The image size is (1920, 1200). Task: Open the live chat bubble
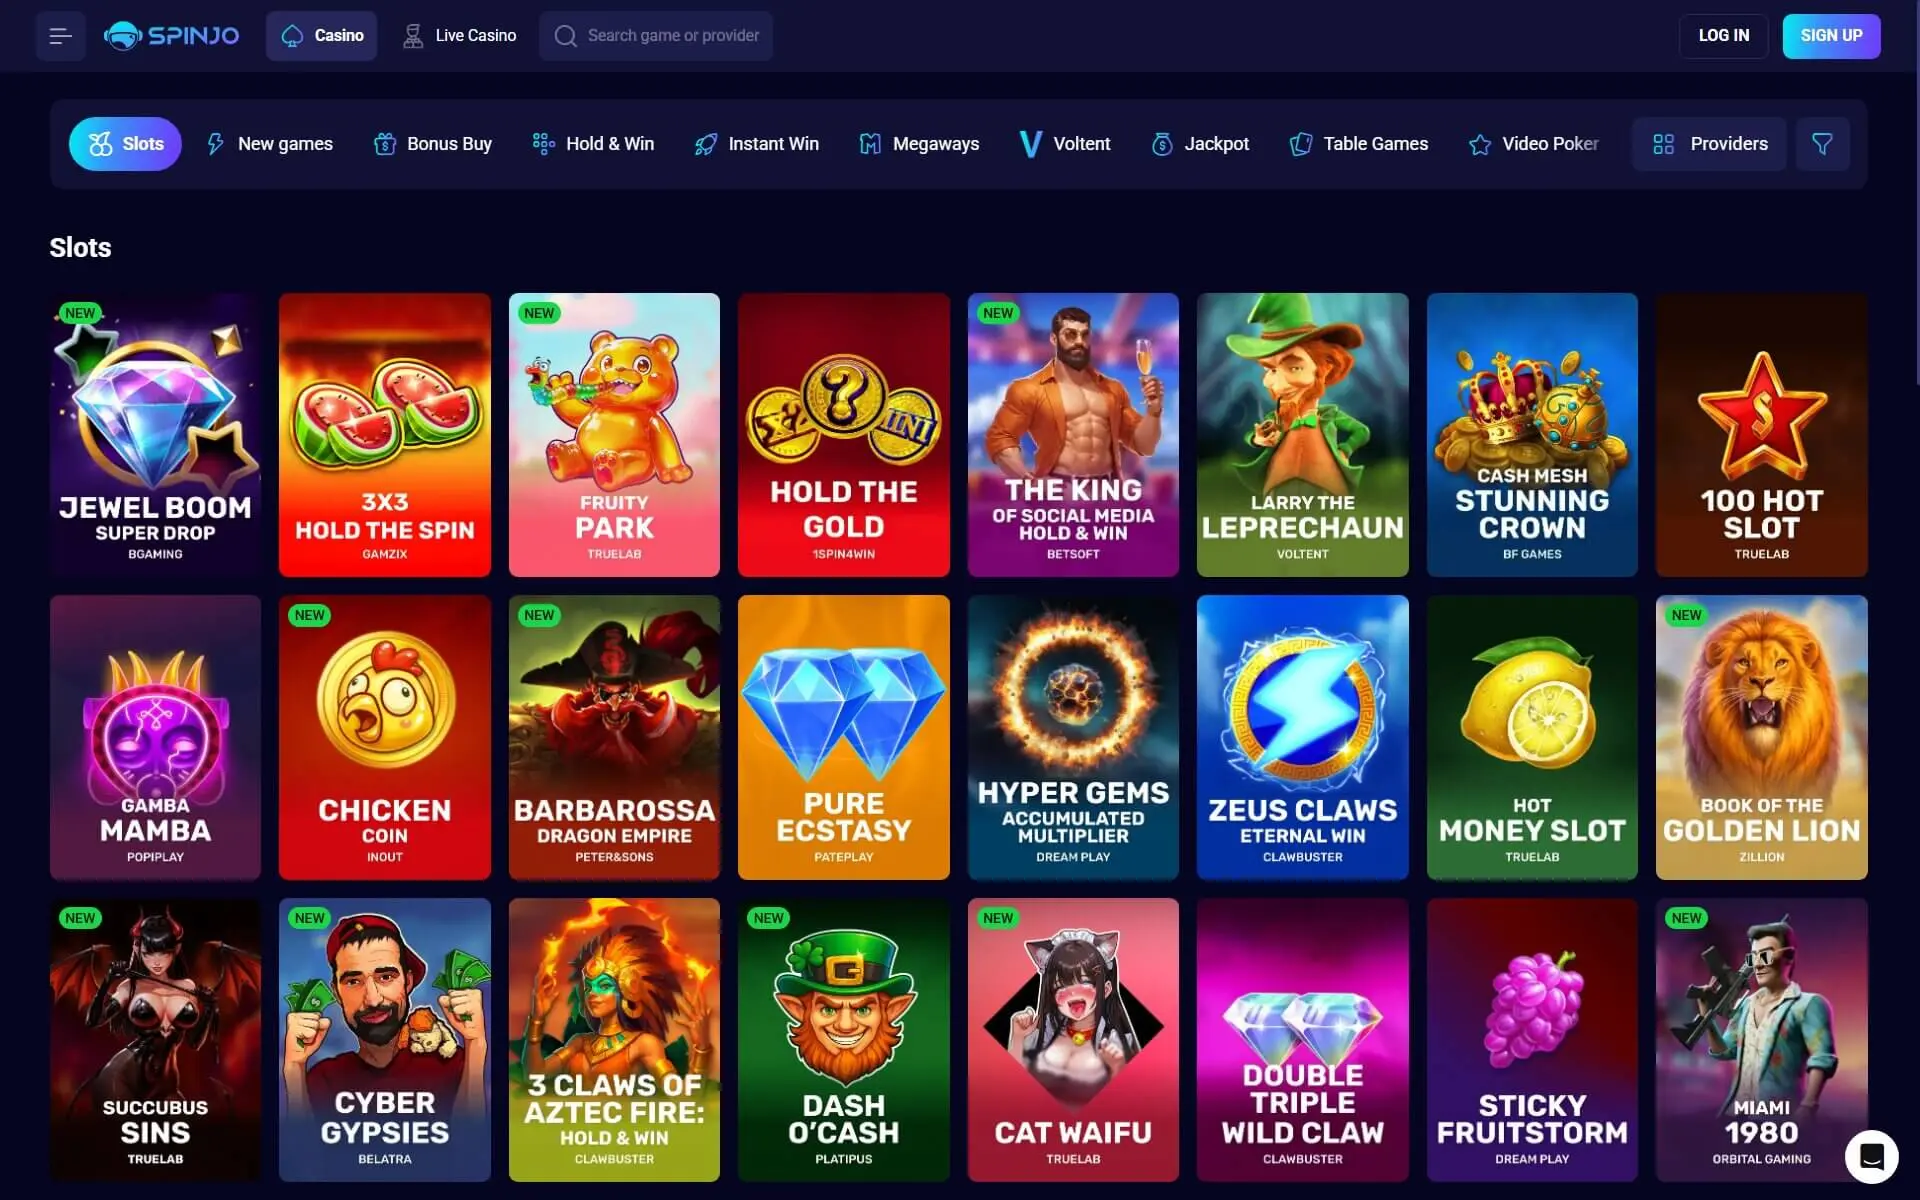point(1871,1157)
